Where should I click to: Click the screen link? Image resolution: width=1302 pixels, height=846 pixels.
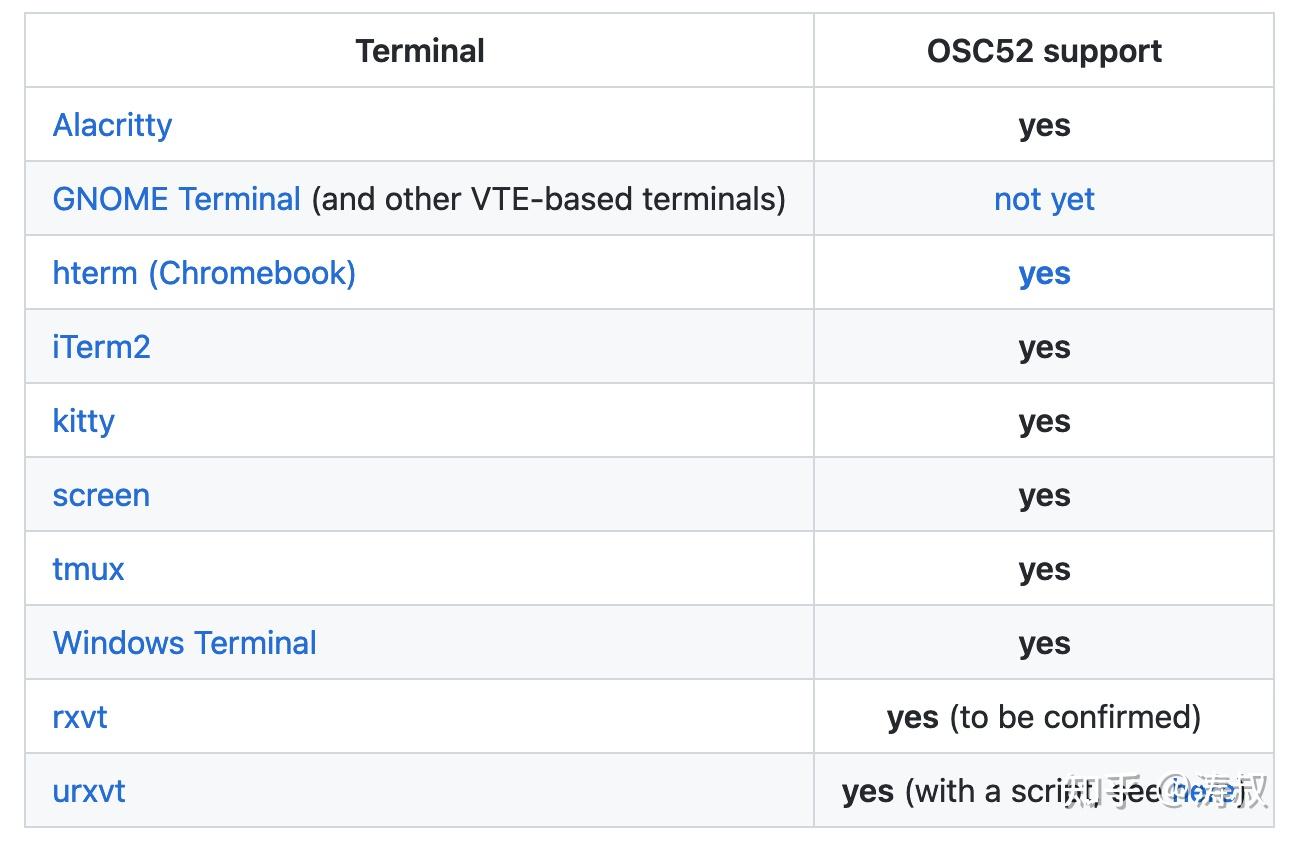coord(101,495)
